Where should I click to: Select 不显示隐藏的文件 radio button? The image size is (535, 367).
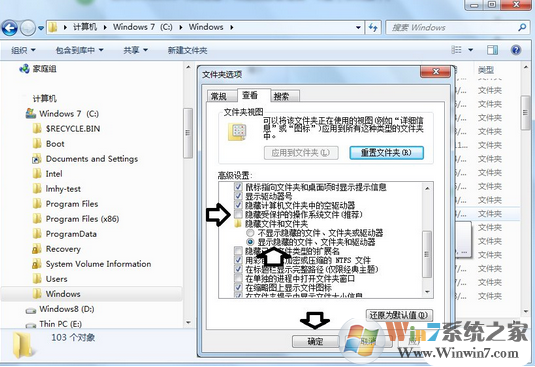(250, 233)
